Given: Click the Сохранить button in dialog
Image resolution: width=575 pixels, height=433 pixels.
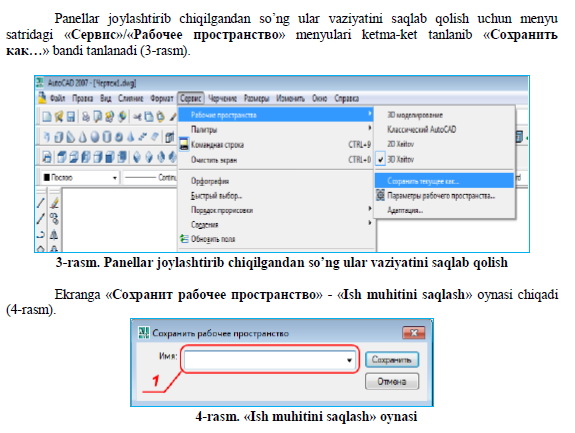Looking at the screenshot, I should coord(392,360).
